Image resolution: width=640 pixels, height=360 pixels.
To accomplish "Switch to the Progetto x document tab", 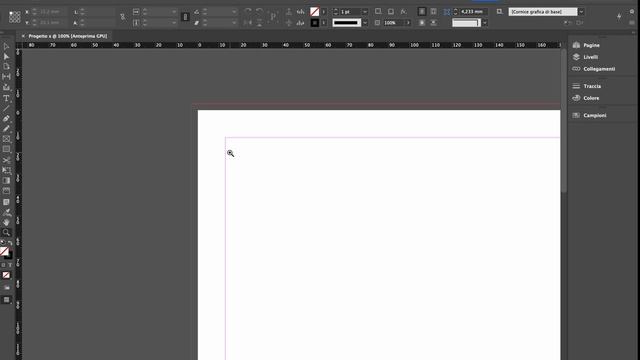I will (x=68, y=36).
